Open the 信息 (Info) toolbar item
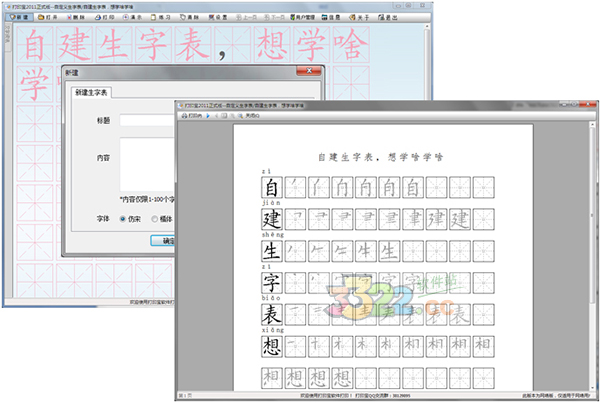The height and width of the screenshot is (403, 600). point(331,17)
